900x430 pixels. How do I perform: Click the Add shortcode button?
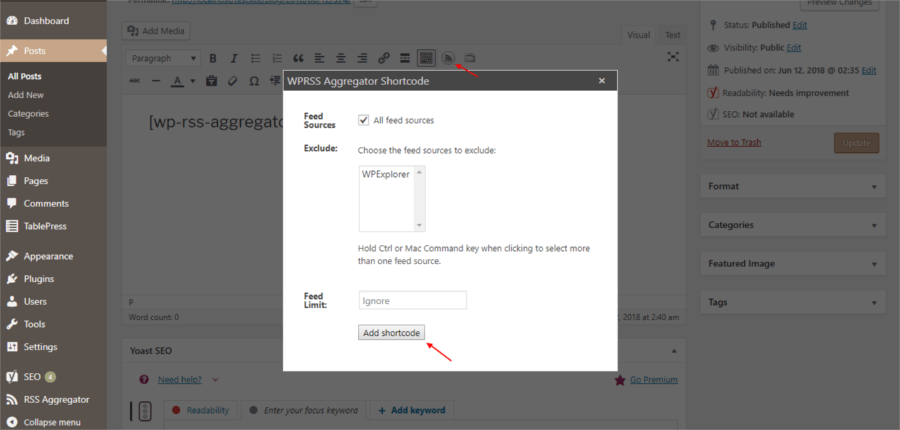point(391,332)
